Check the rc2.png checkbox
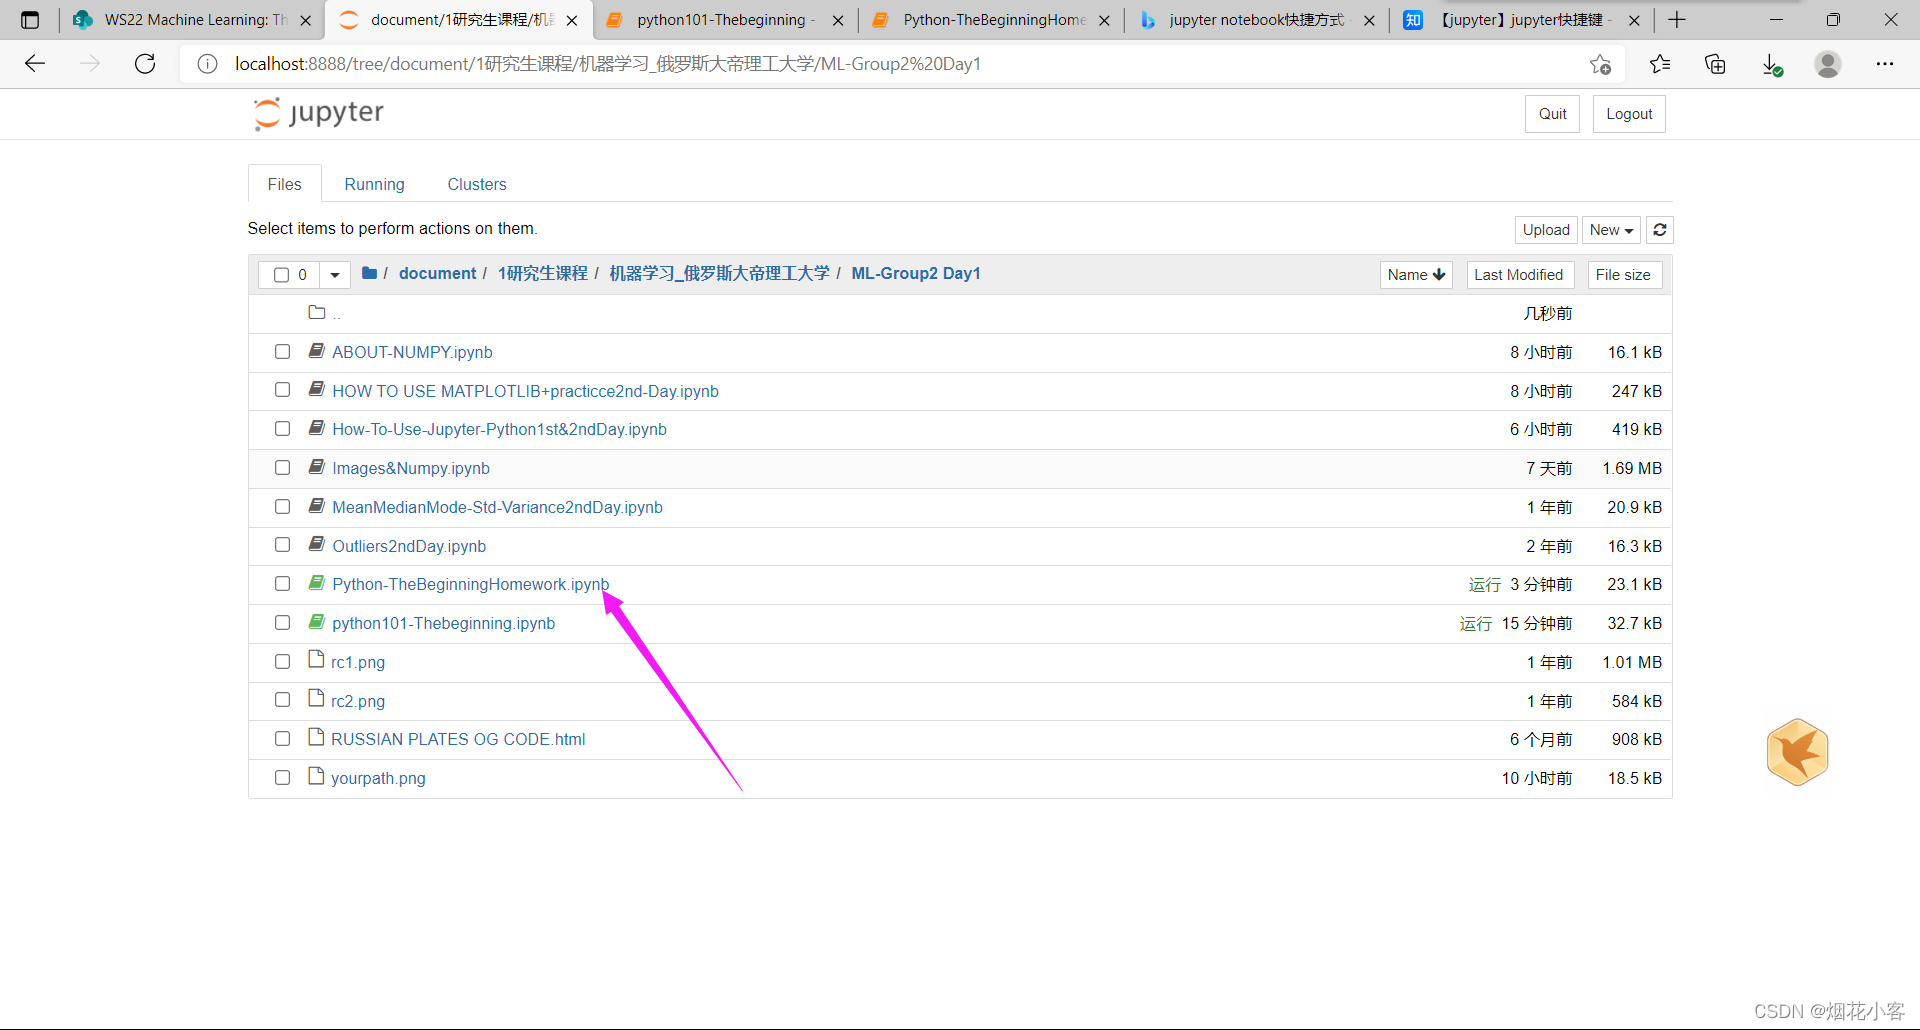 point(282,700)
